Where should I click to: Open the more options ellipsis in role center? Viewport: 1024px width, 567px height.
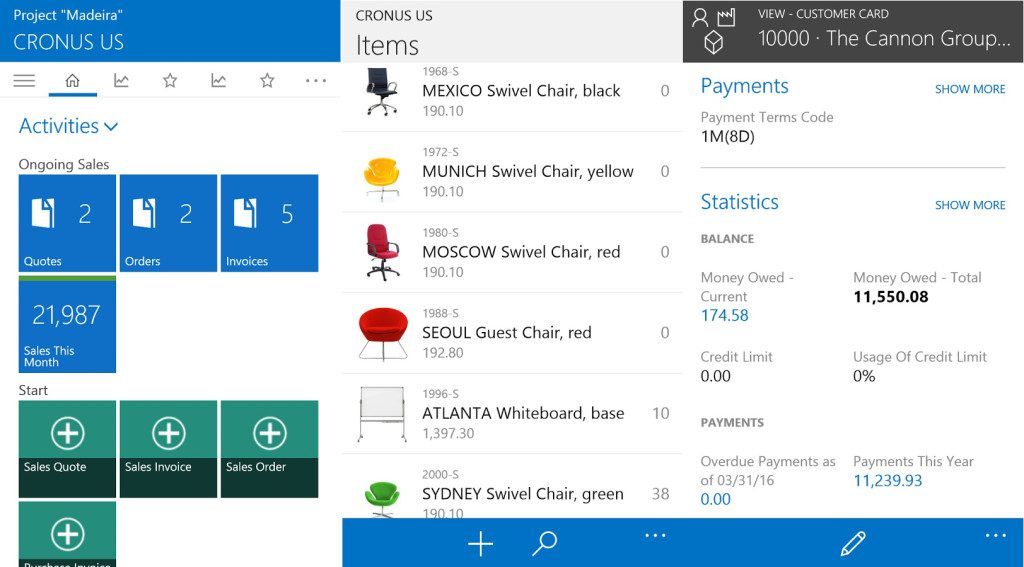(315, 81)
